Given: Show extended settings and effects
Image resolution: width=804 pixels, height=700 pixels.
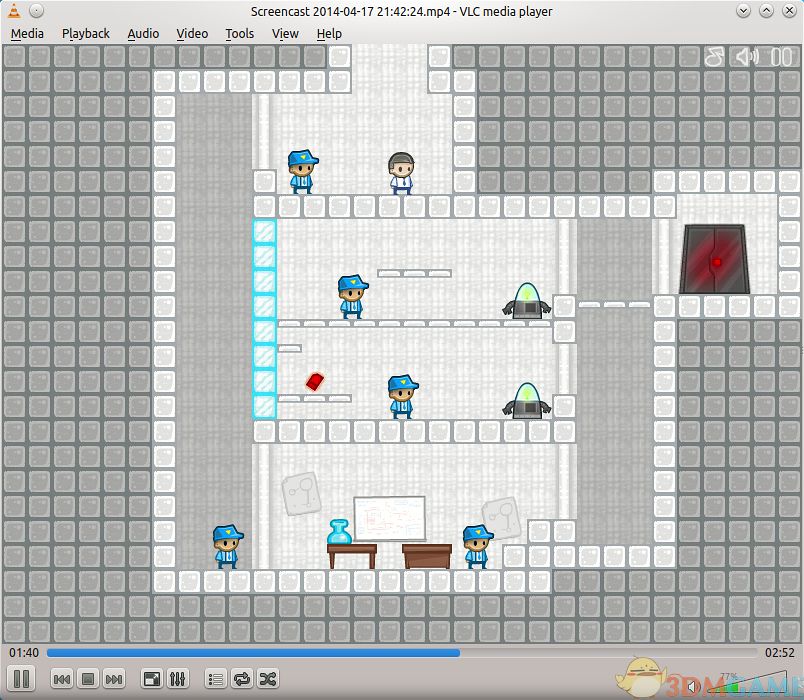Looking at the screenshot, I should (178, 680).
